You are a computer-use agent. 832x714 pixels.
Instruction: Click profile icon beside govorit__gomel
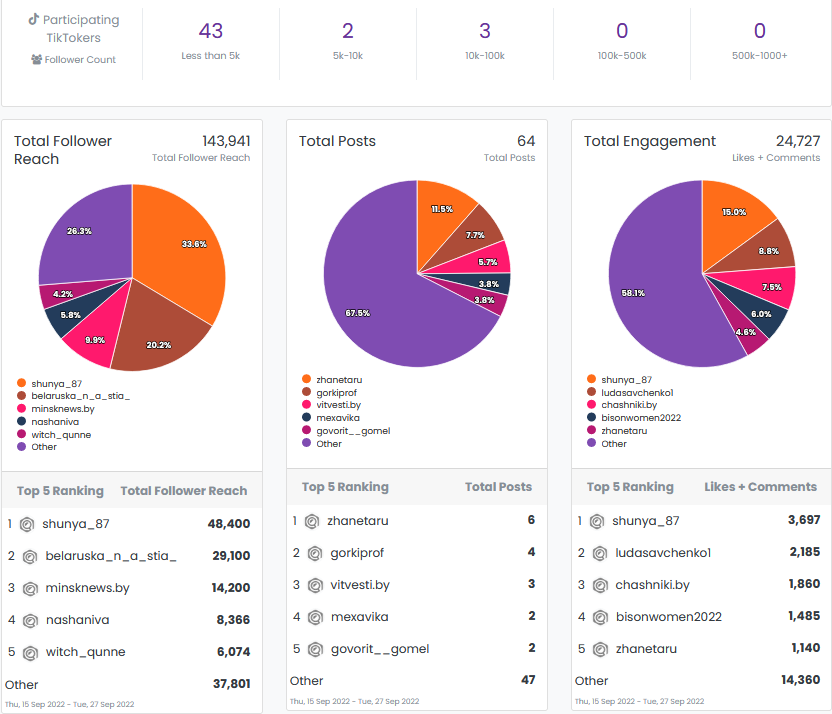(x=315, y=649)
